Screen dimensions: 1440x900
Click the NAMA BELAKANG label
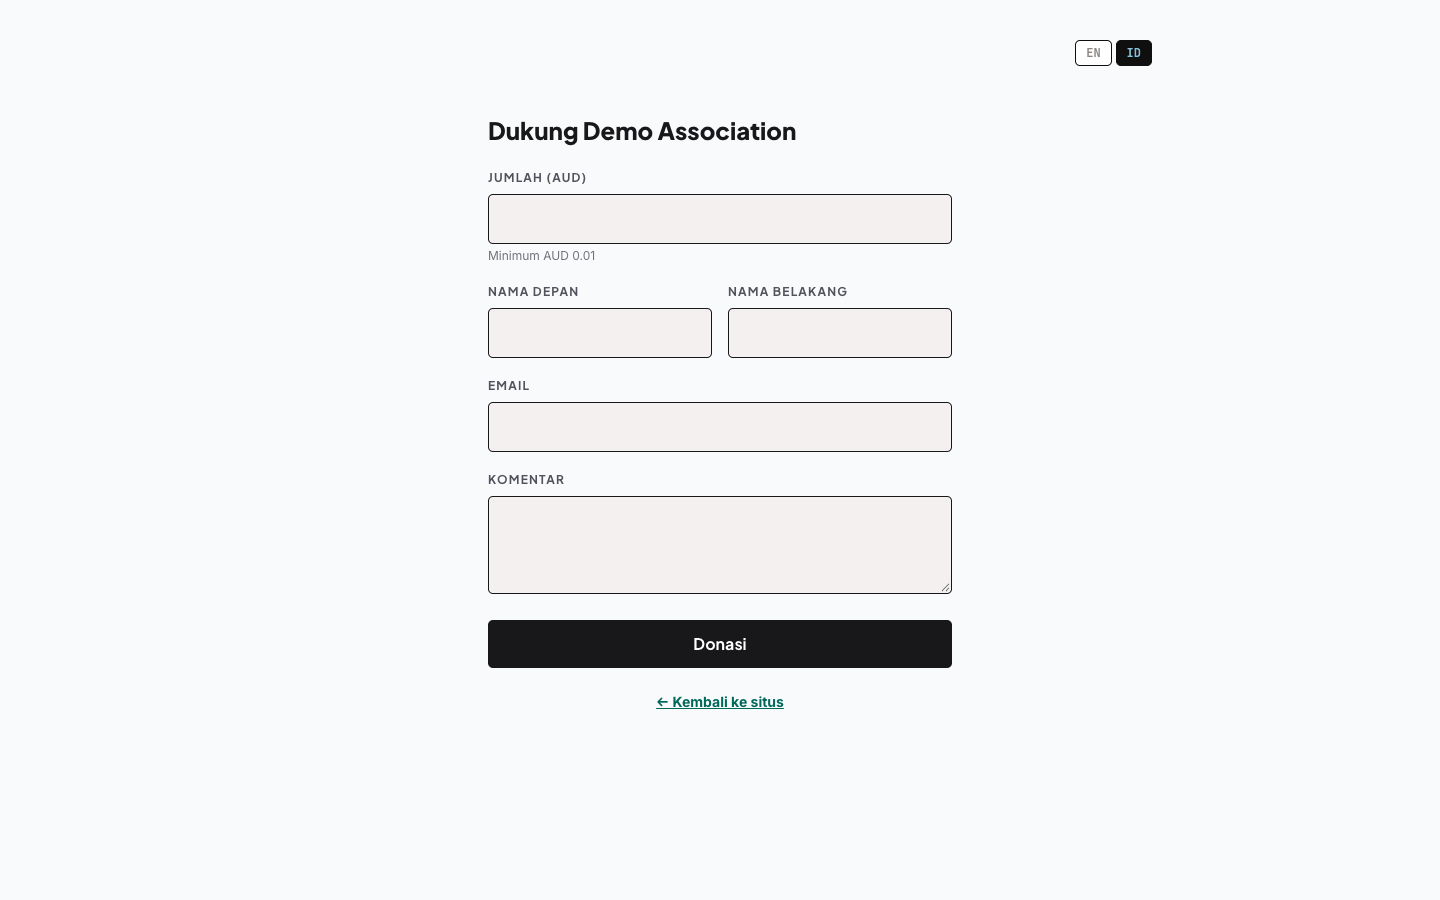pos(788,292)
